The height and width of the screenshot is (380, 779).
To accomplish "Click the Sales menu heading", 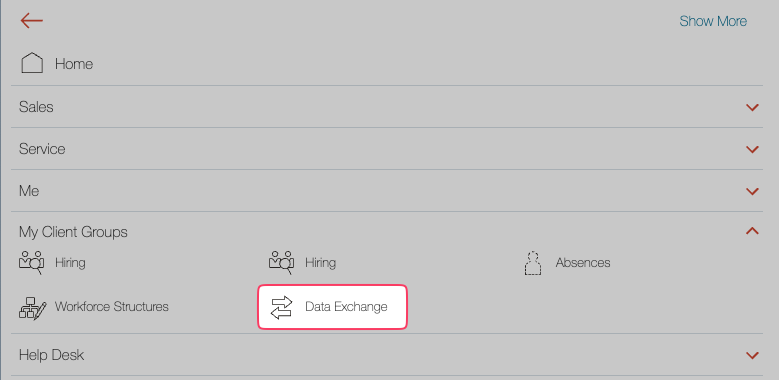I will click(x=36, y=107).
